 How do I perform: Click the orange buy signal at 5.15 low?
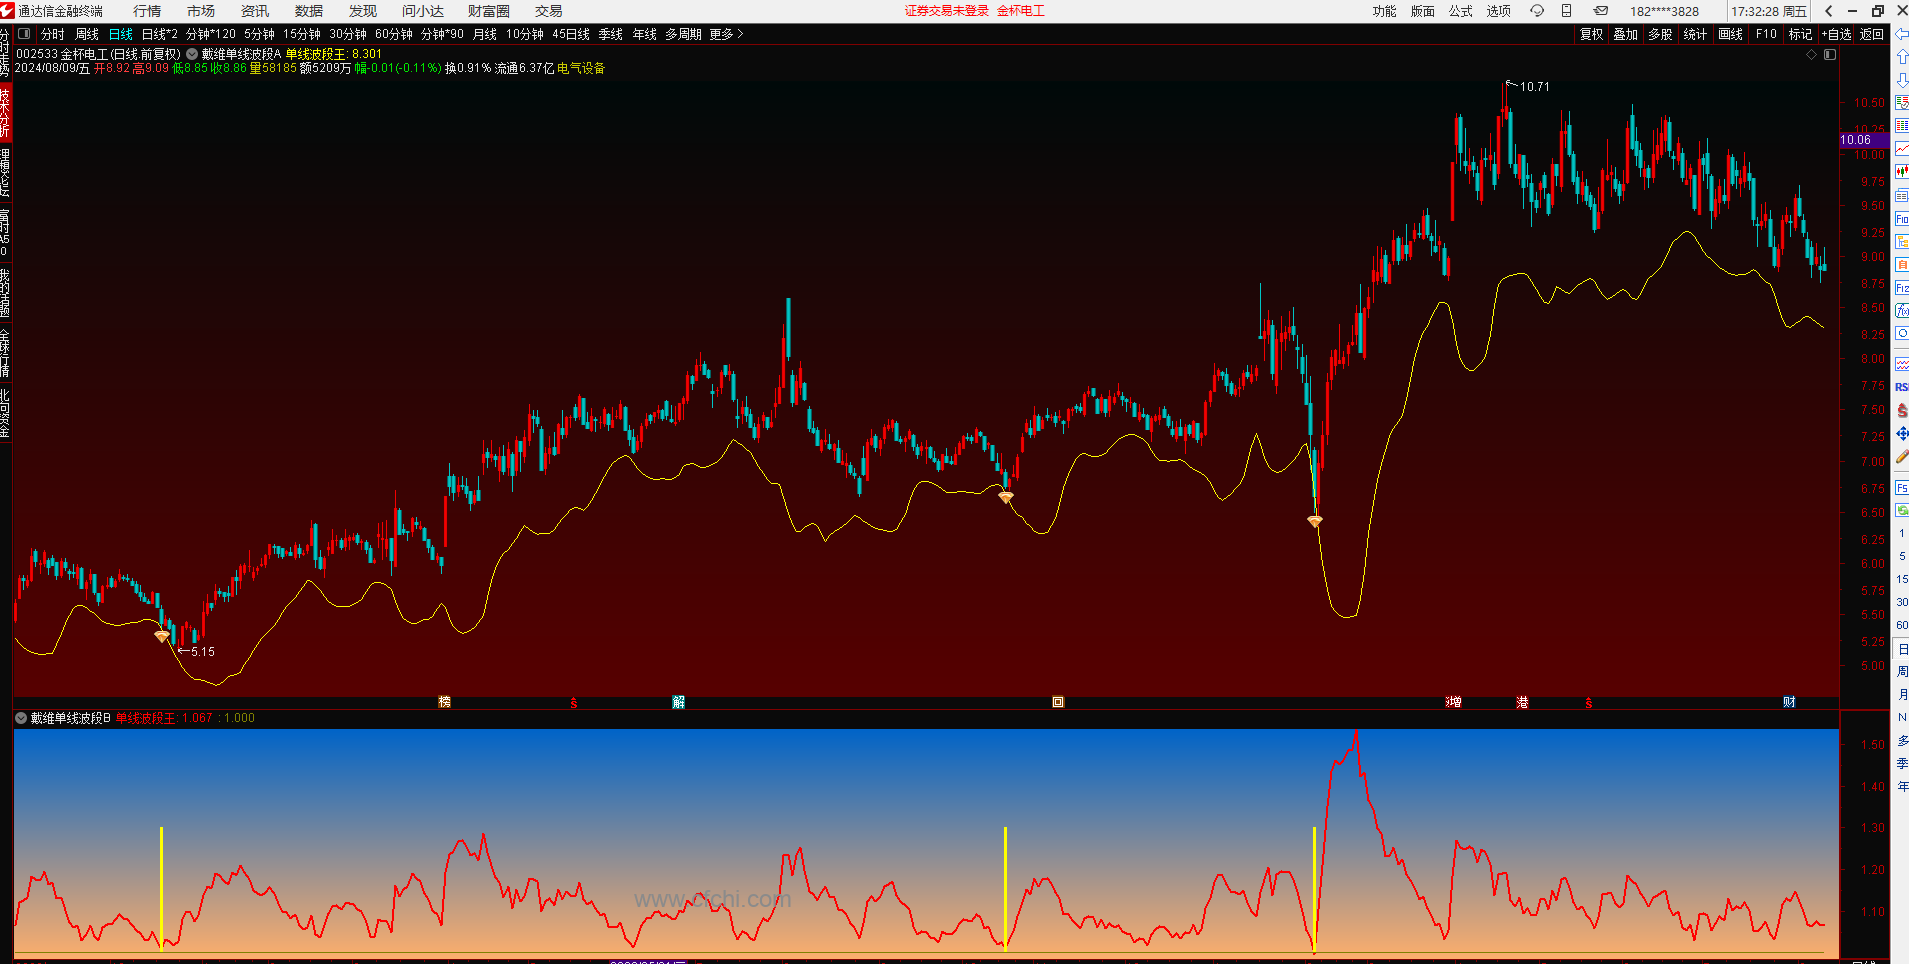pos(162,636)
